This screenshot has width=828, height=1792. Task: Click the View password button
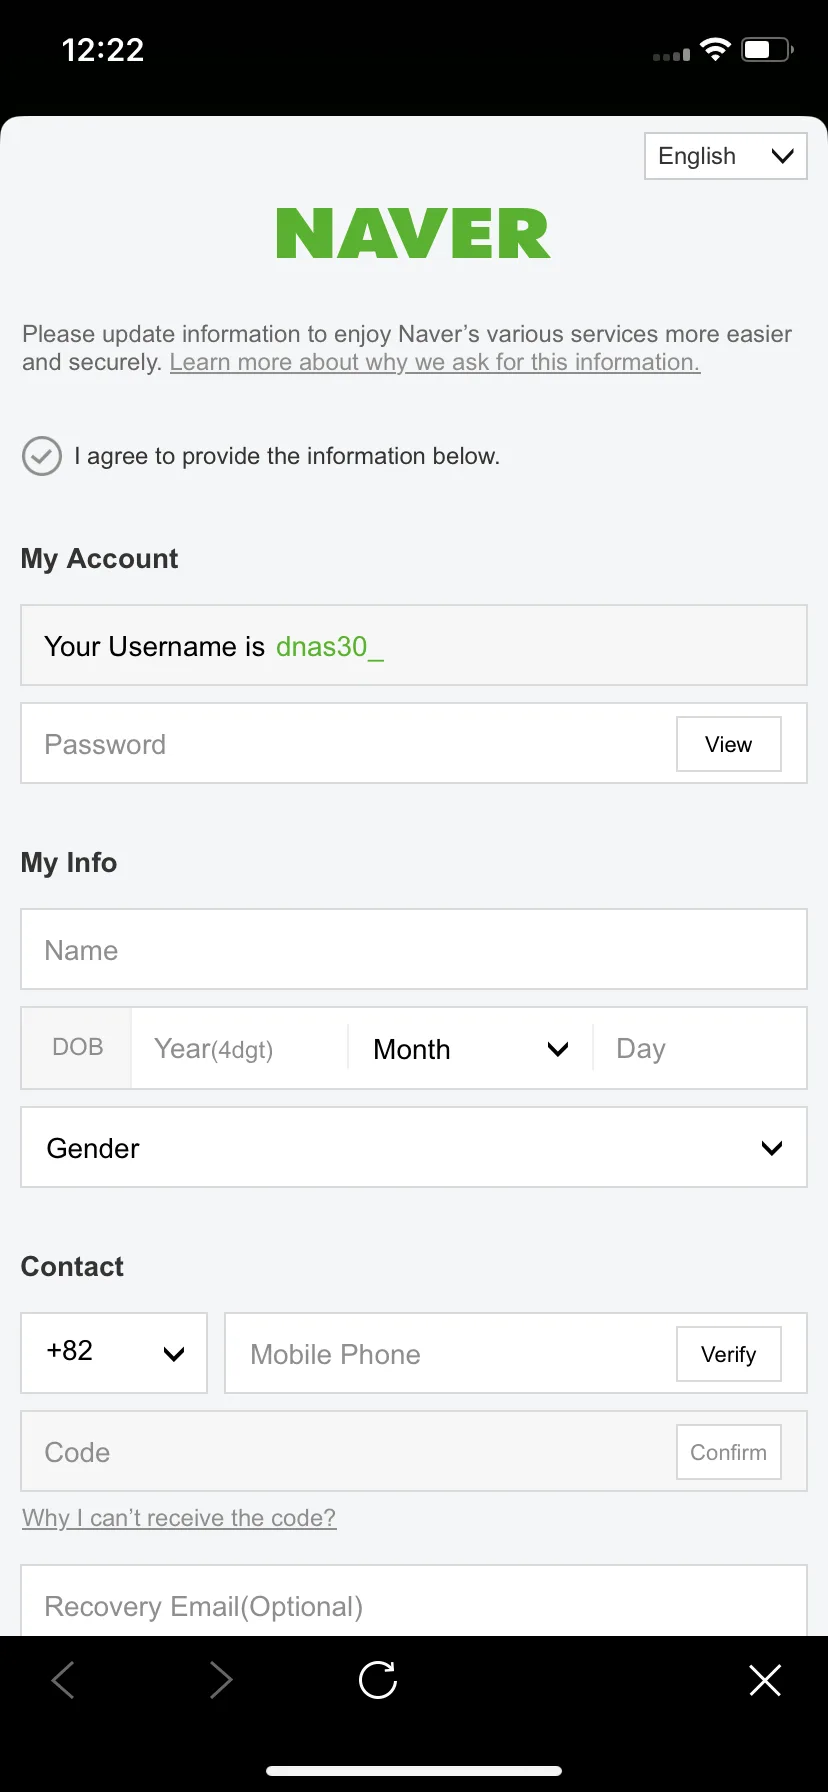(729, 744)
